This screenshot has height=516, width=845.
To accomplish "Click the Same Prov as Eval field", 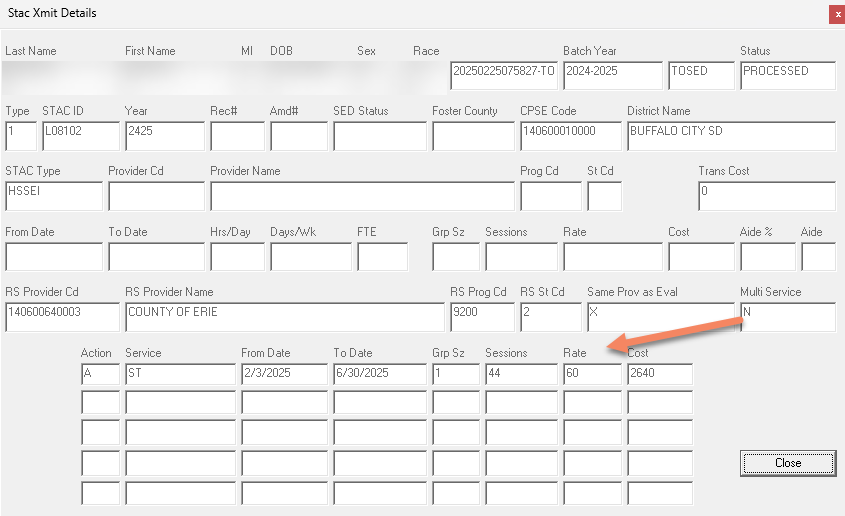I will pos(658,317).
